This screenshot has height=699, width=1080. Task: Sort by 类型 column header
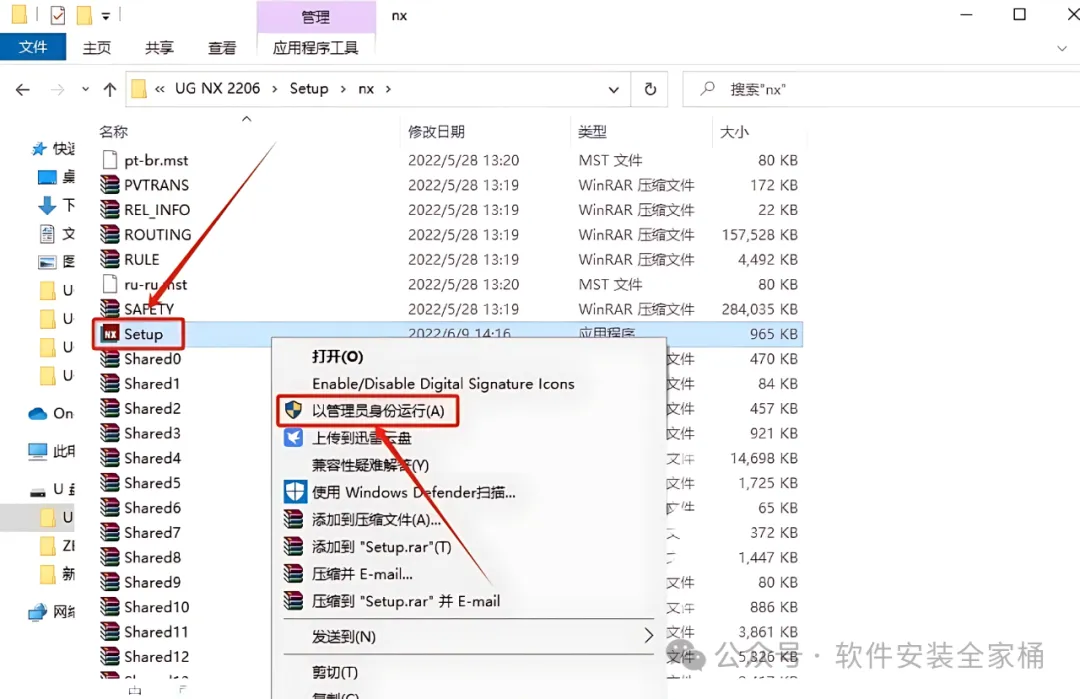[592, 132]
